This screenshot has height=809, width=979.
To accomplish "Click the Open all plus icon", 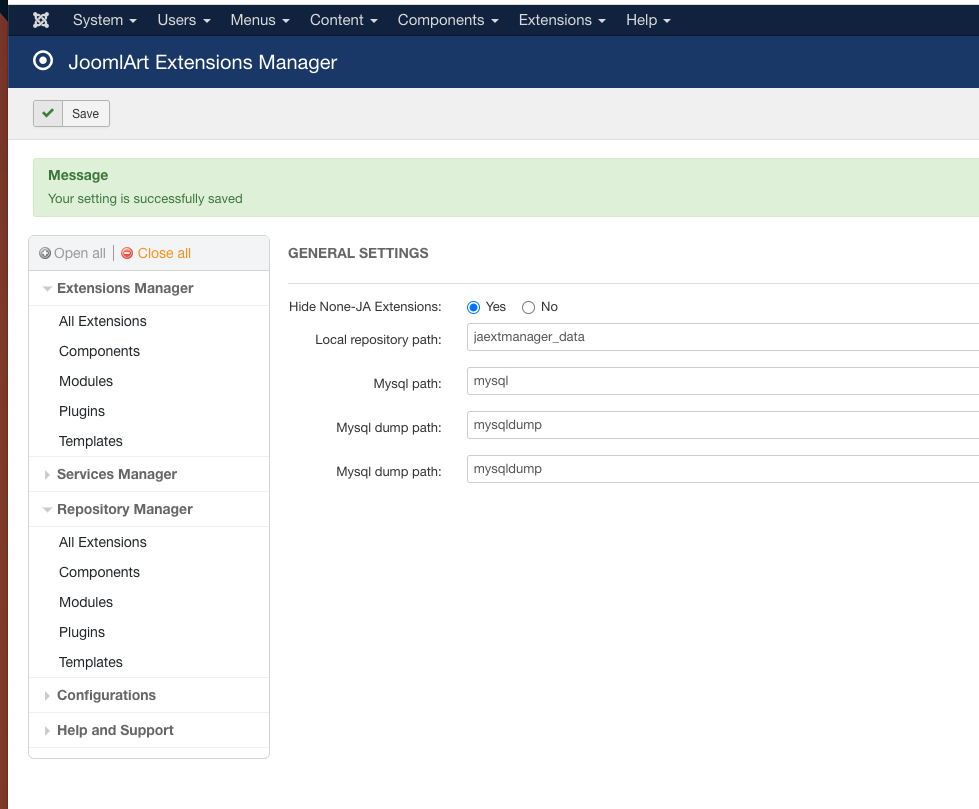I will (x=45, y=254).
